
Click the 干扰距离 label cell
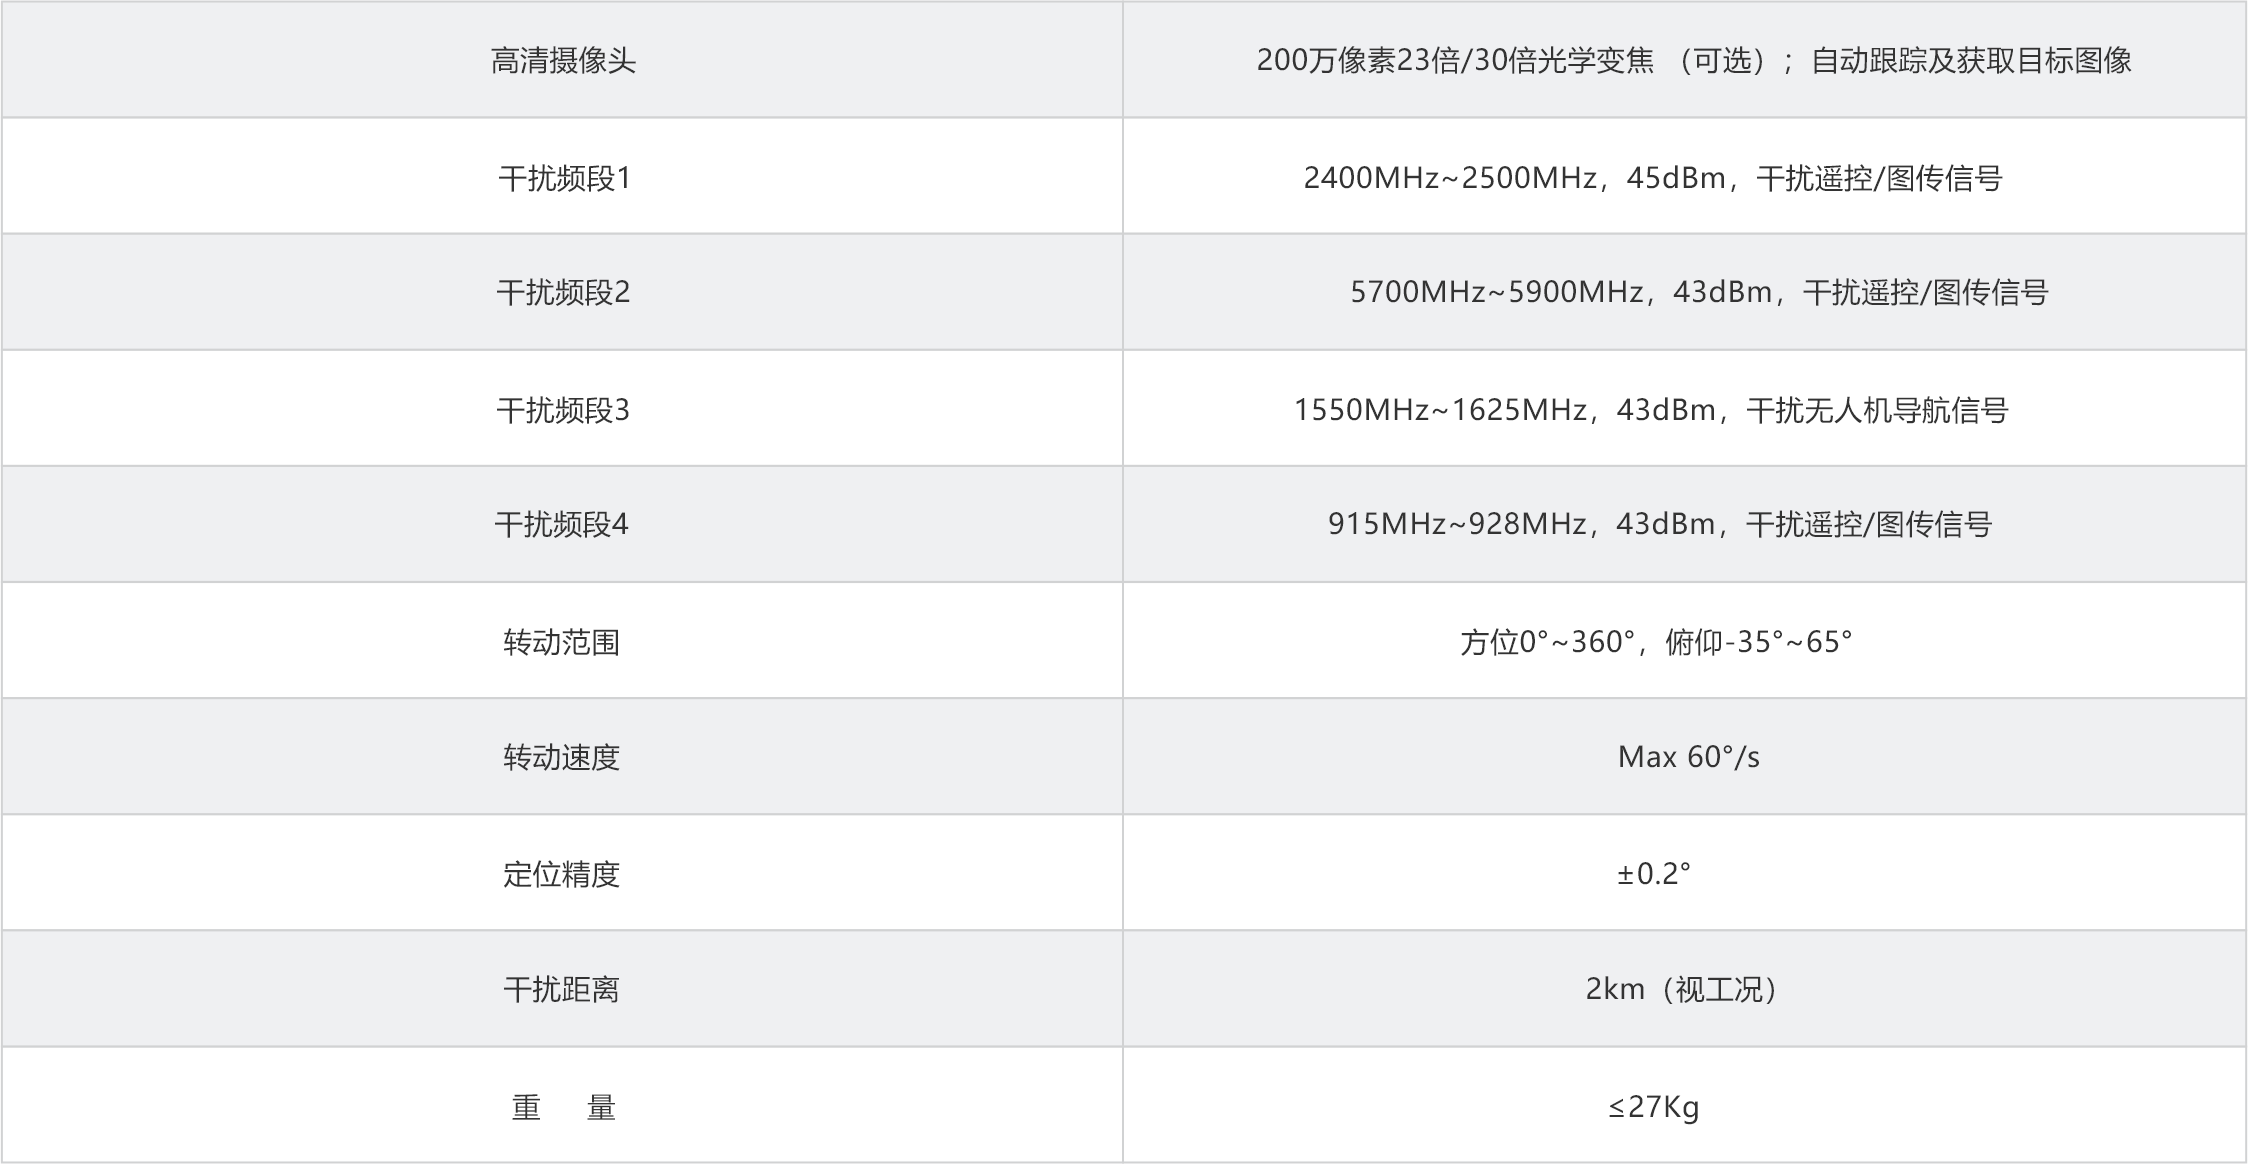pyautogui.click(x=562, y=989)
